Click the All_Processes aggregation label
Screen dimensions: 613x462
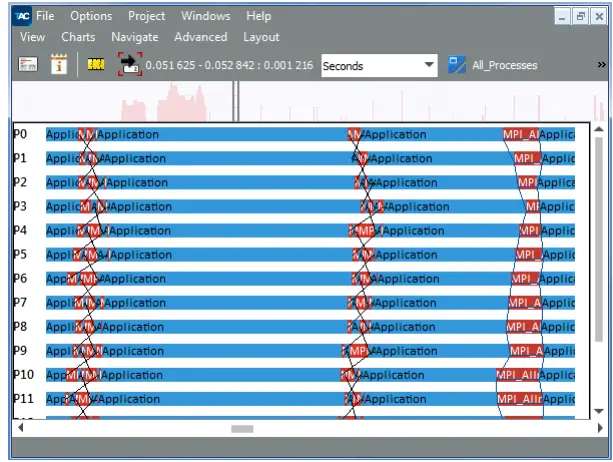pyautogui.click(x=505, y=65)
